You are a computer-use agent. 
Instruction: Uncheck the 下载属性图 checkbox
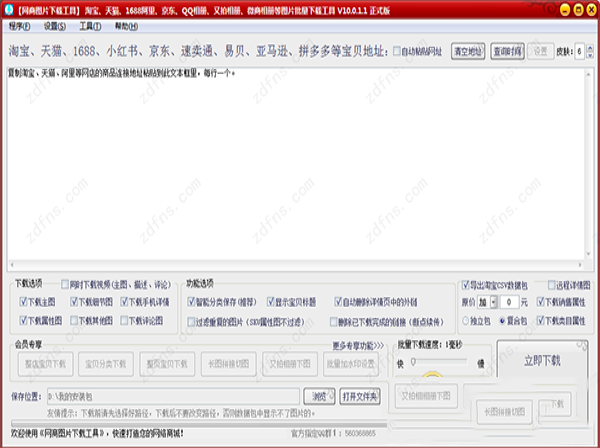point(23,320)
